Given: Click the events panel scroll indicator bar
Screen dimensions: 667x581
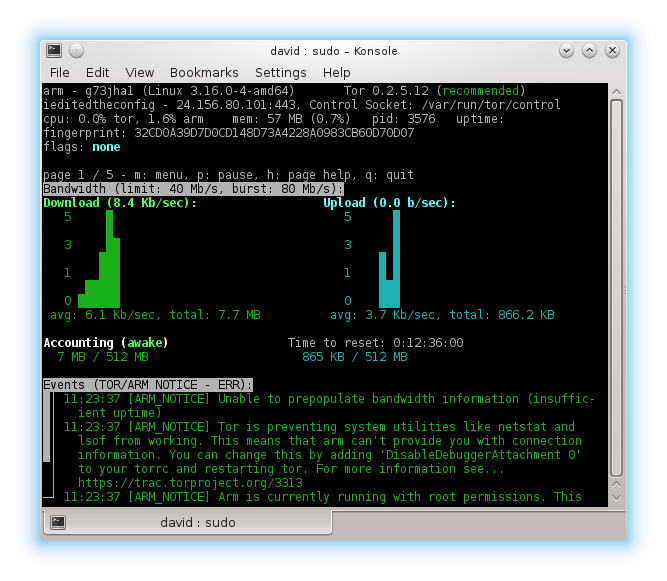Looking at the screenshot, I should 47,427.
